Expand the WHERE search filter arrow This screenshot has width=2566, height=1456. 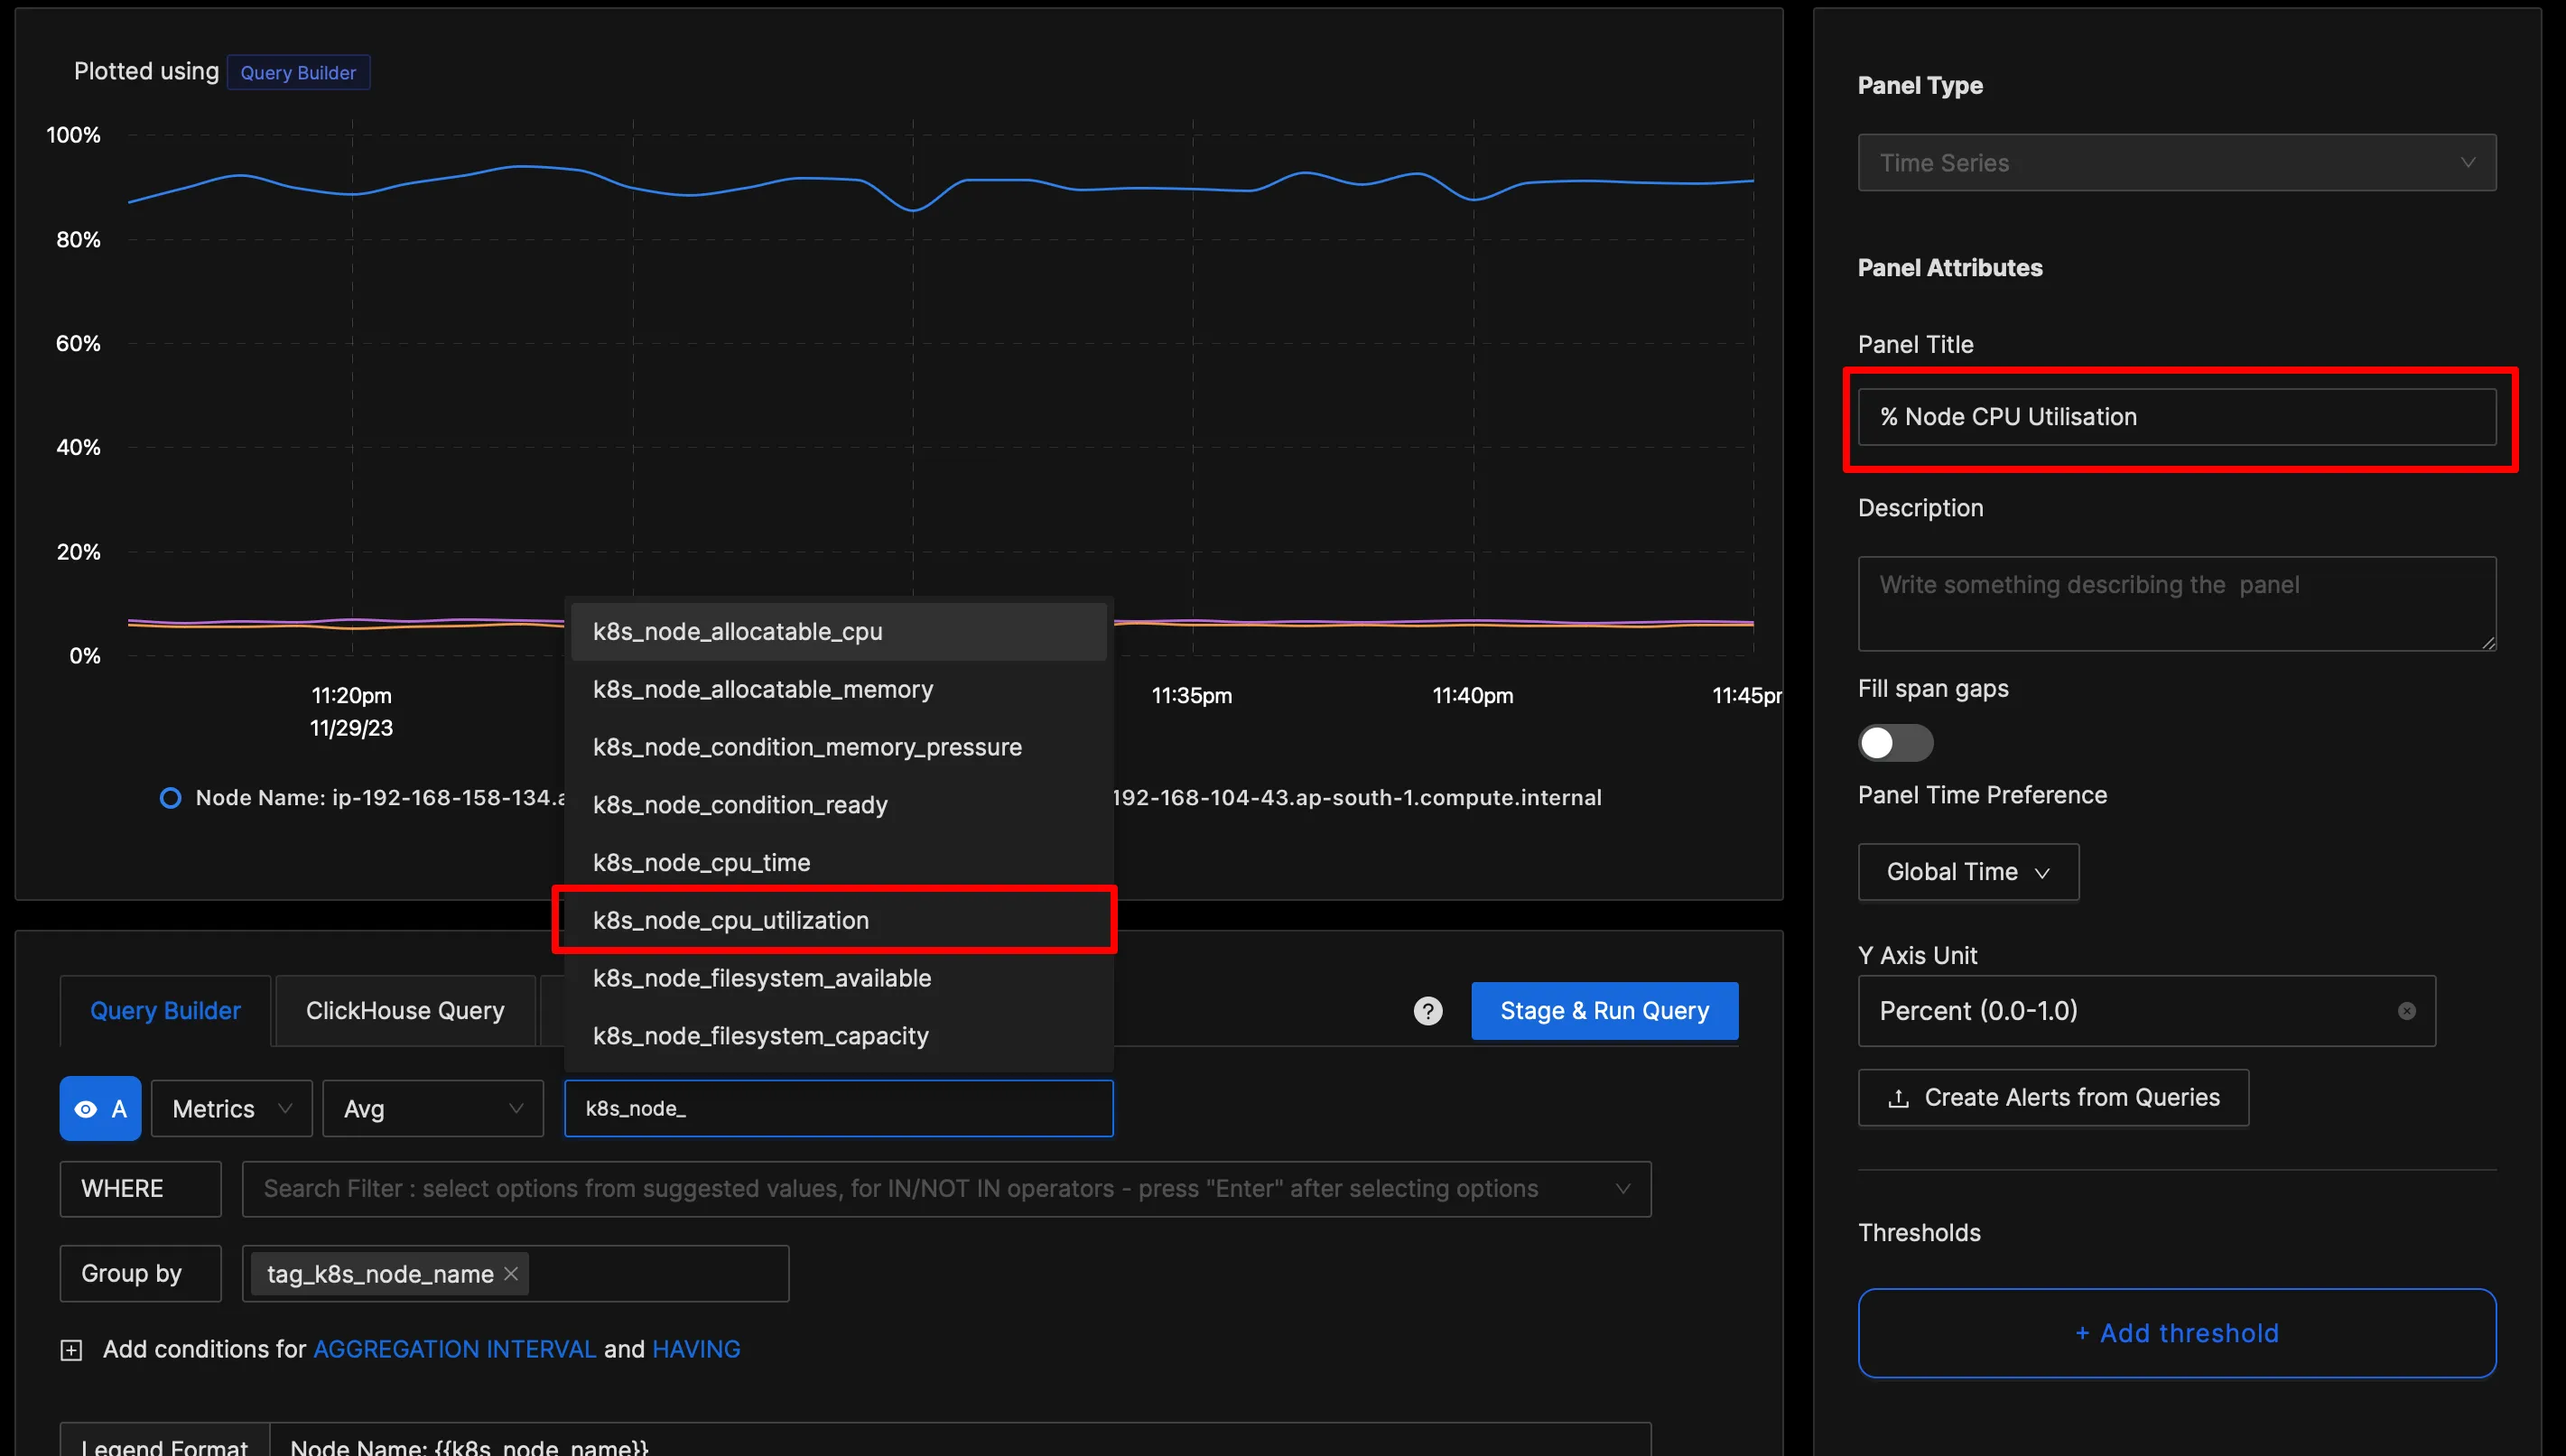tap(1622, 1189)
